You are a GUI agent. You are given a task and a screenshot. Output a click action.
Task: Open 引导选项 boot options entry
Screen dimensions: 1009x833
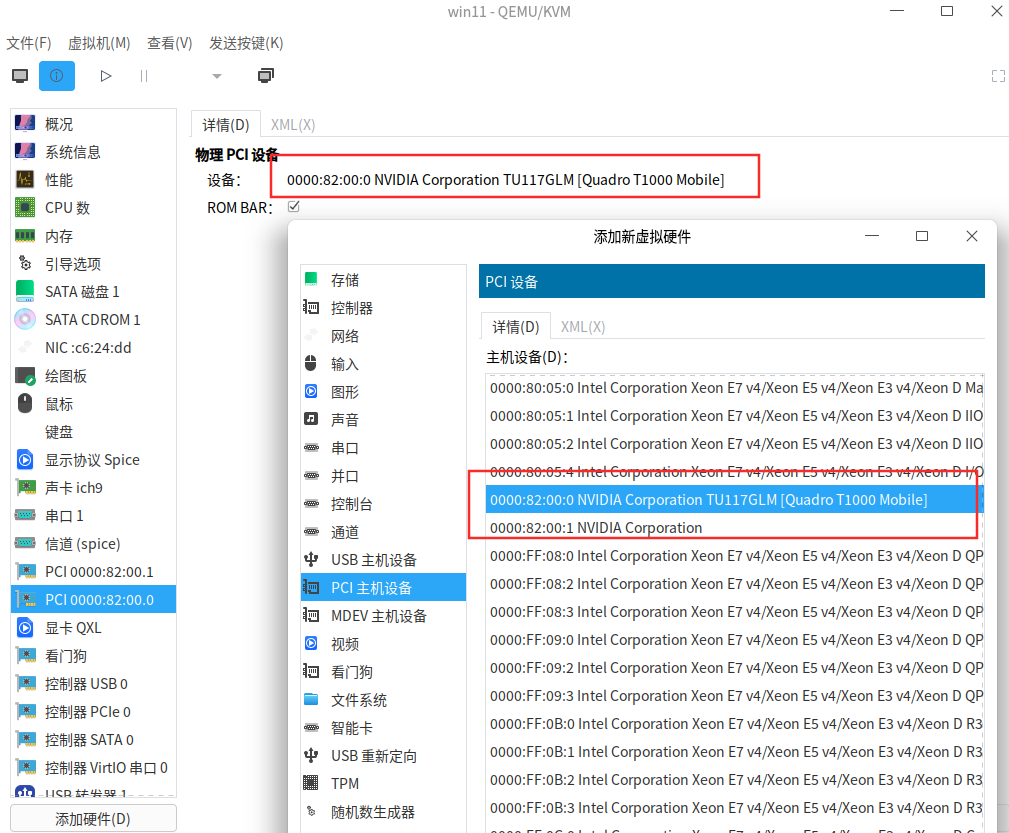[x=93, y=264]
